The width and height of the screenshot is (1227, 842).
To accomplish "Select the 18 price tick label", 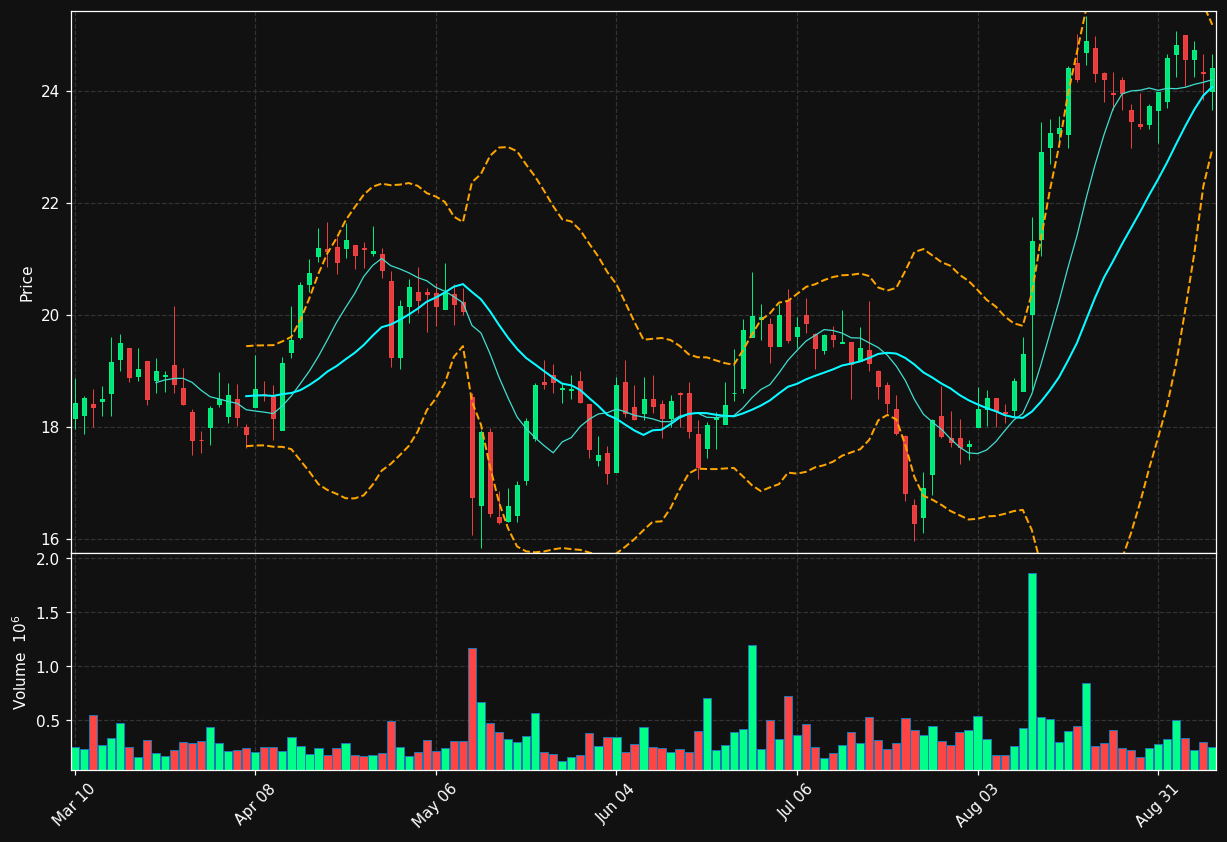I will tap(49, 428).
